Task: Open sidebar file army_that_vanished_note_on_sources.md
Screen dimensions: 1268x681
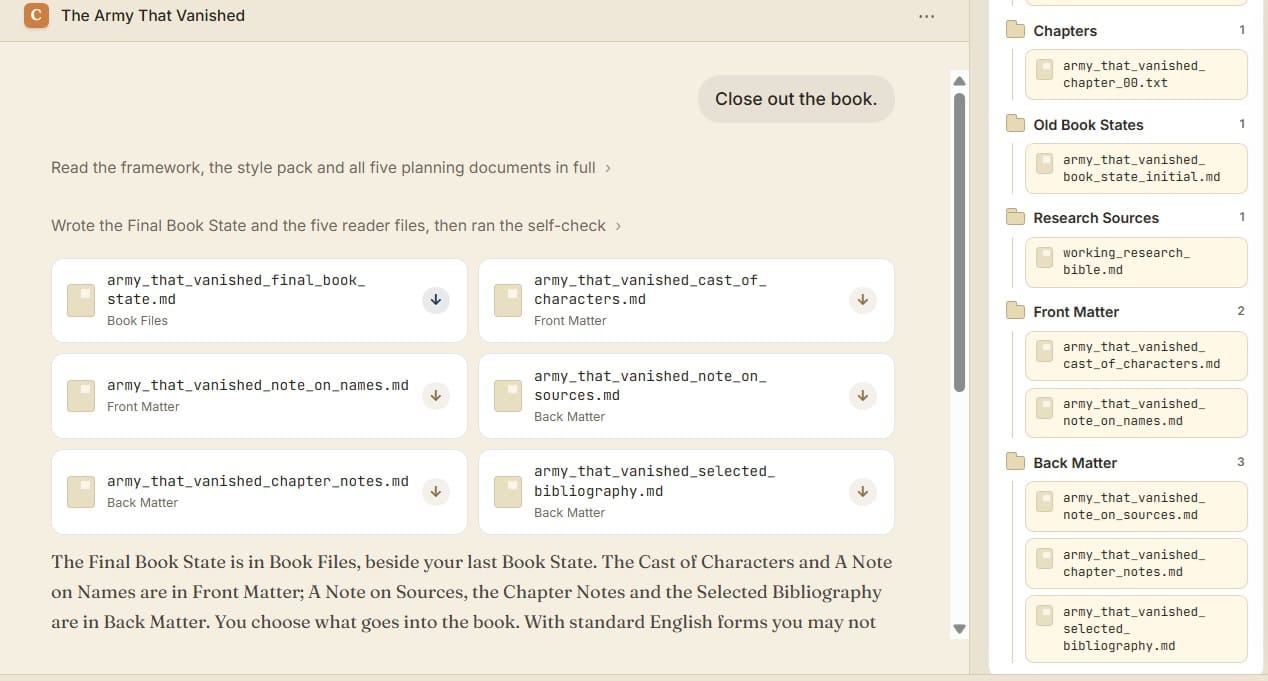Action: [1136, 506]
